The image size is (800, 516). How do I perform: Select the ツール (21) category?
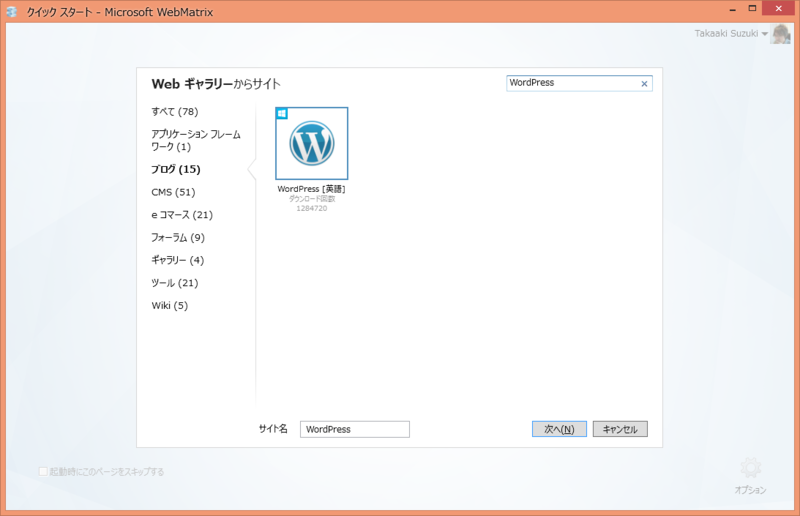pos(175,283)
